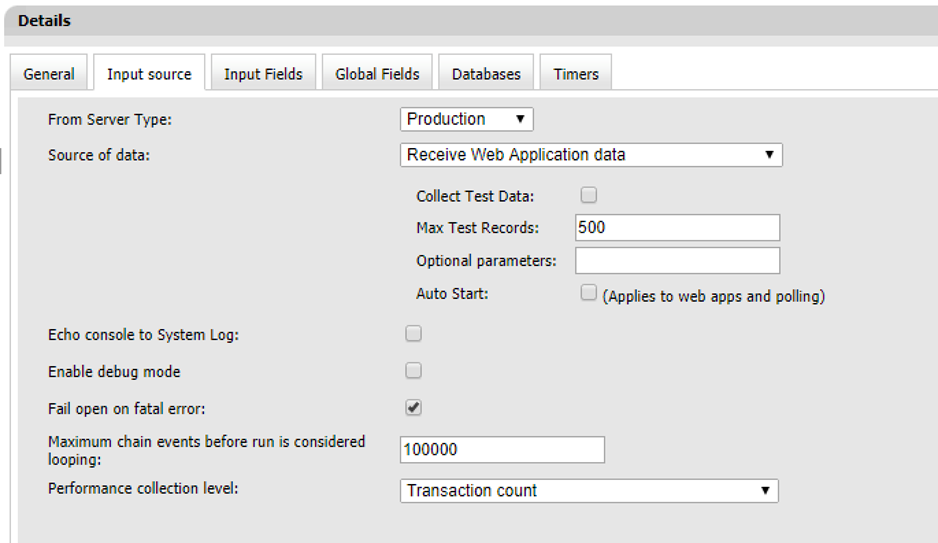Switch to the General tab
The height and width of the screenshot is (543, 938).
[49, 74]
